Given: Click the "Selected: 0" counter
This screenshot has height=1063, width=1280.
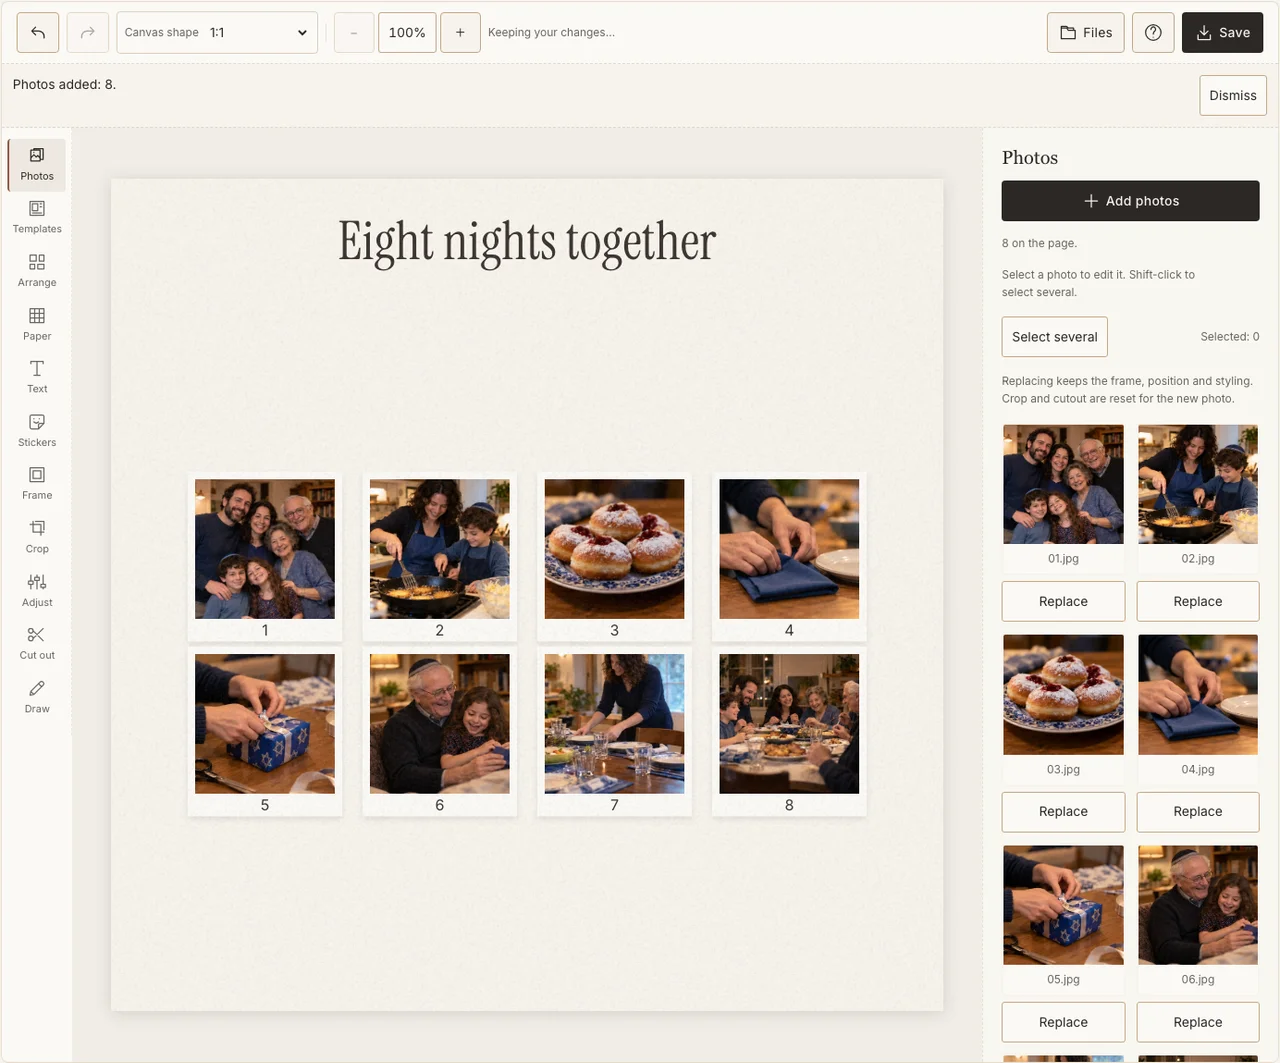Looking at the screenshot, I should (x=1230, y=337).
